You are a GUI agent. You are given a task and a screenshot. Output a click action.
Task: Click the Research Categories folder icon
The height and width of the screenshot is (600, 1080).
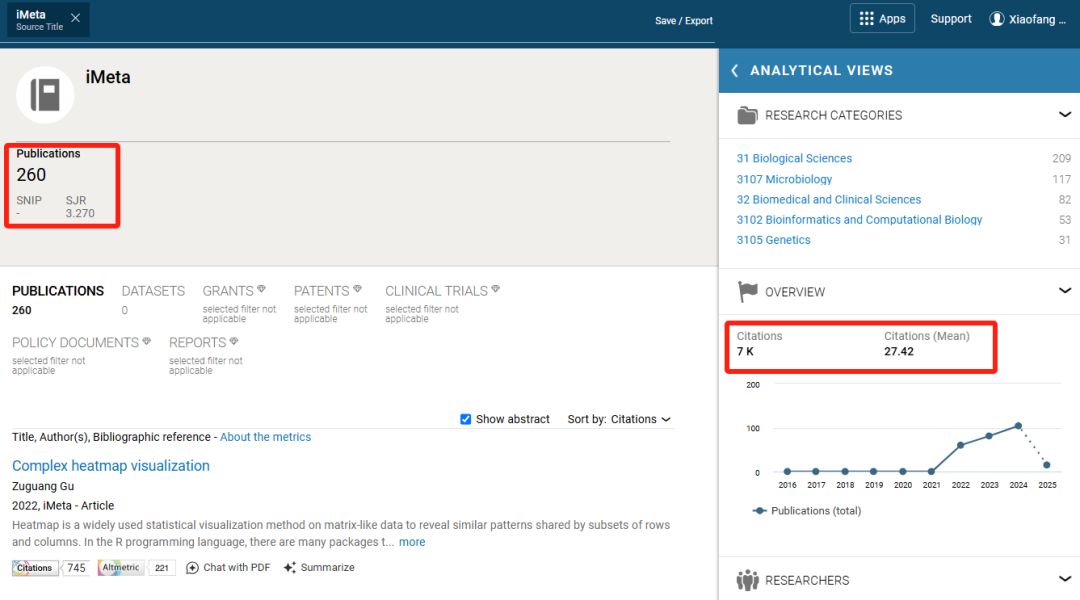[747, 115]
